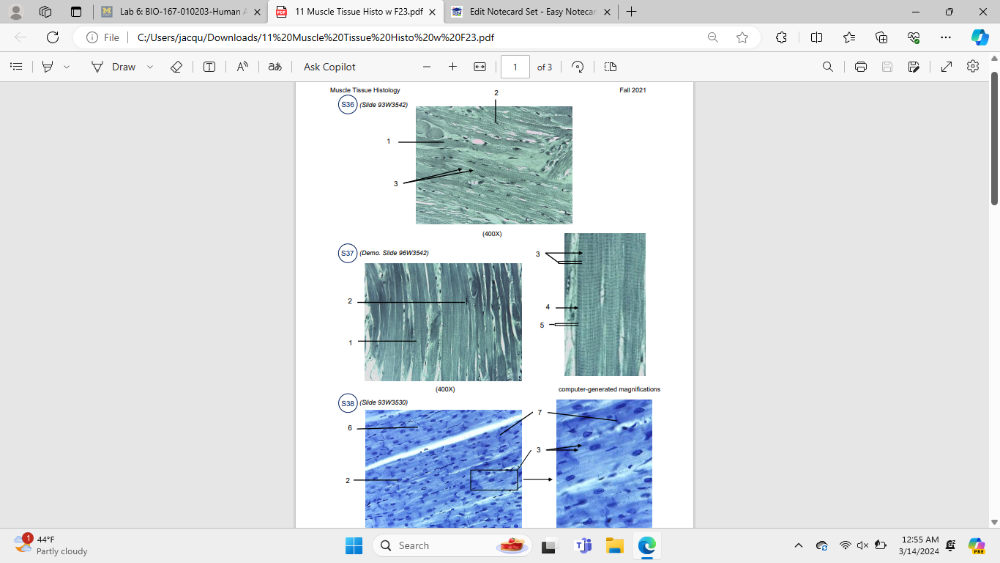
Task: Toggle the Add text tool
Action: tap(209, 67)
